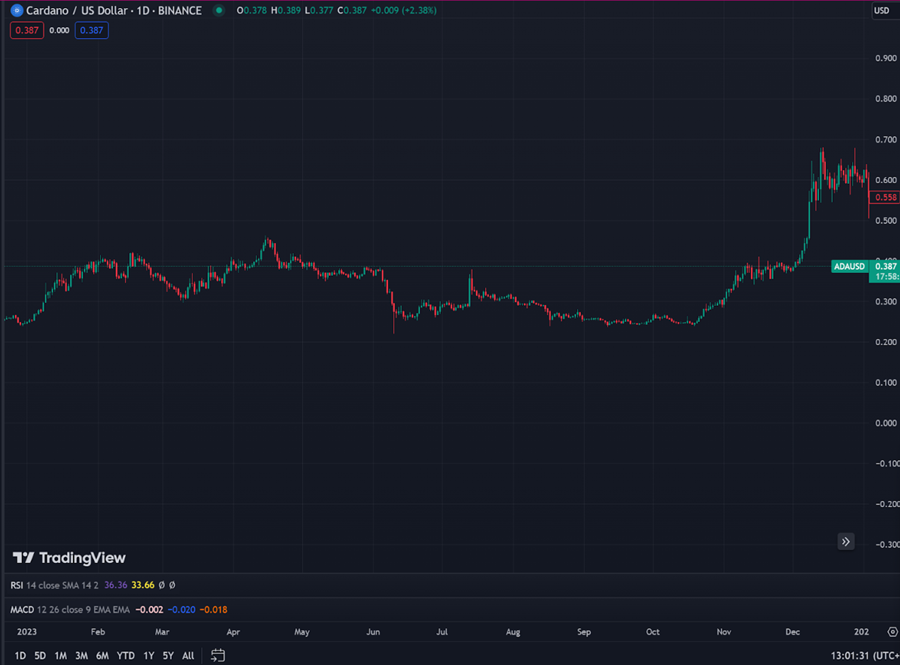Image resolution: width=900 pixels, height=665 pixels.
Task: Select the 1D time range
Action: coord(20,655)
